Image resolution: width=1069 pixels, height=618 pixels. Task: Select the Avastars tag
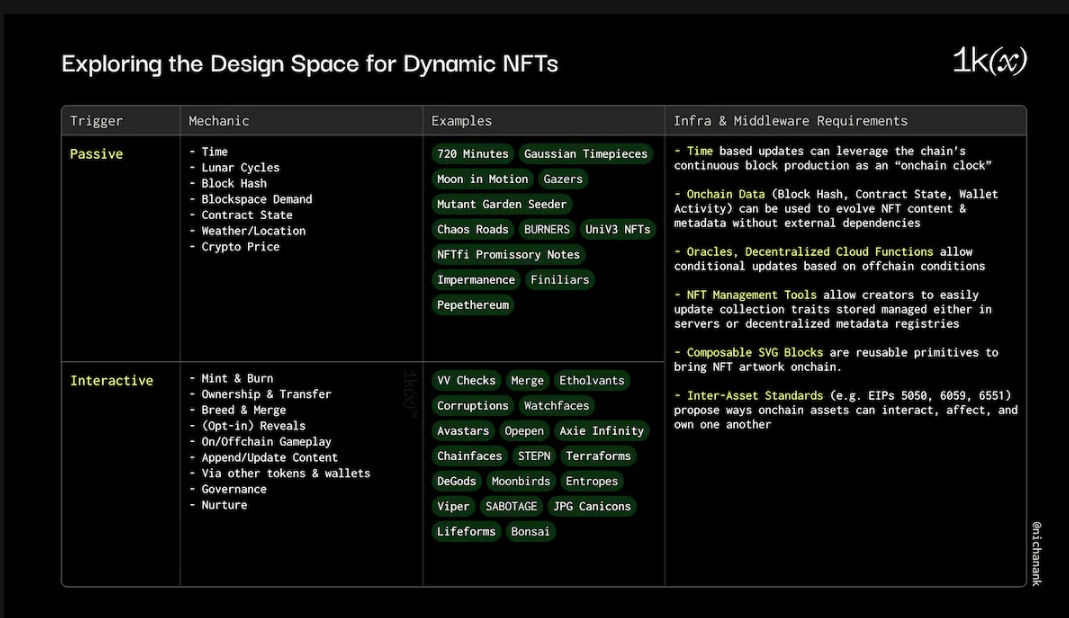(463, 431)
